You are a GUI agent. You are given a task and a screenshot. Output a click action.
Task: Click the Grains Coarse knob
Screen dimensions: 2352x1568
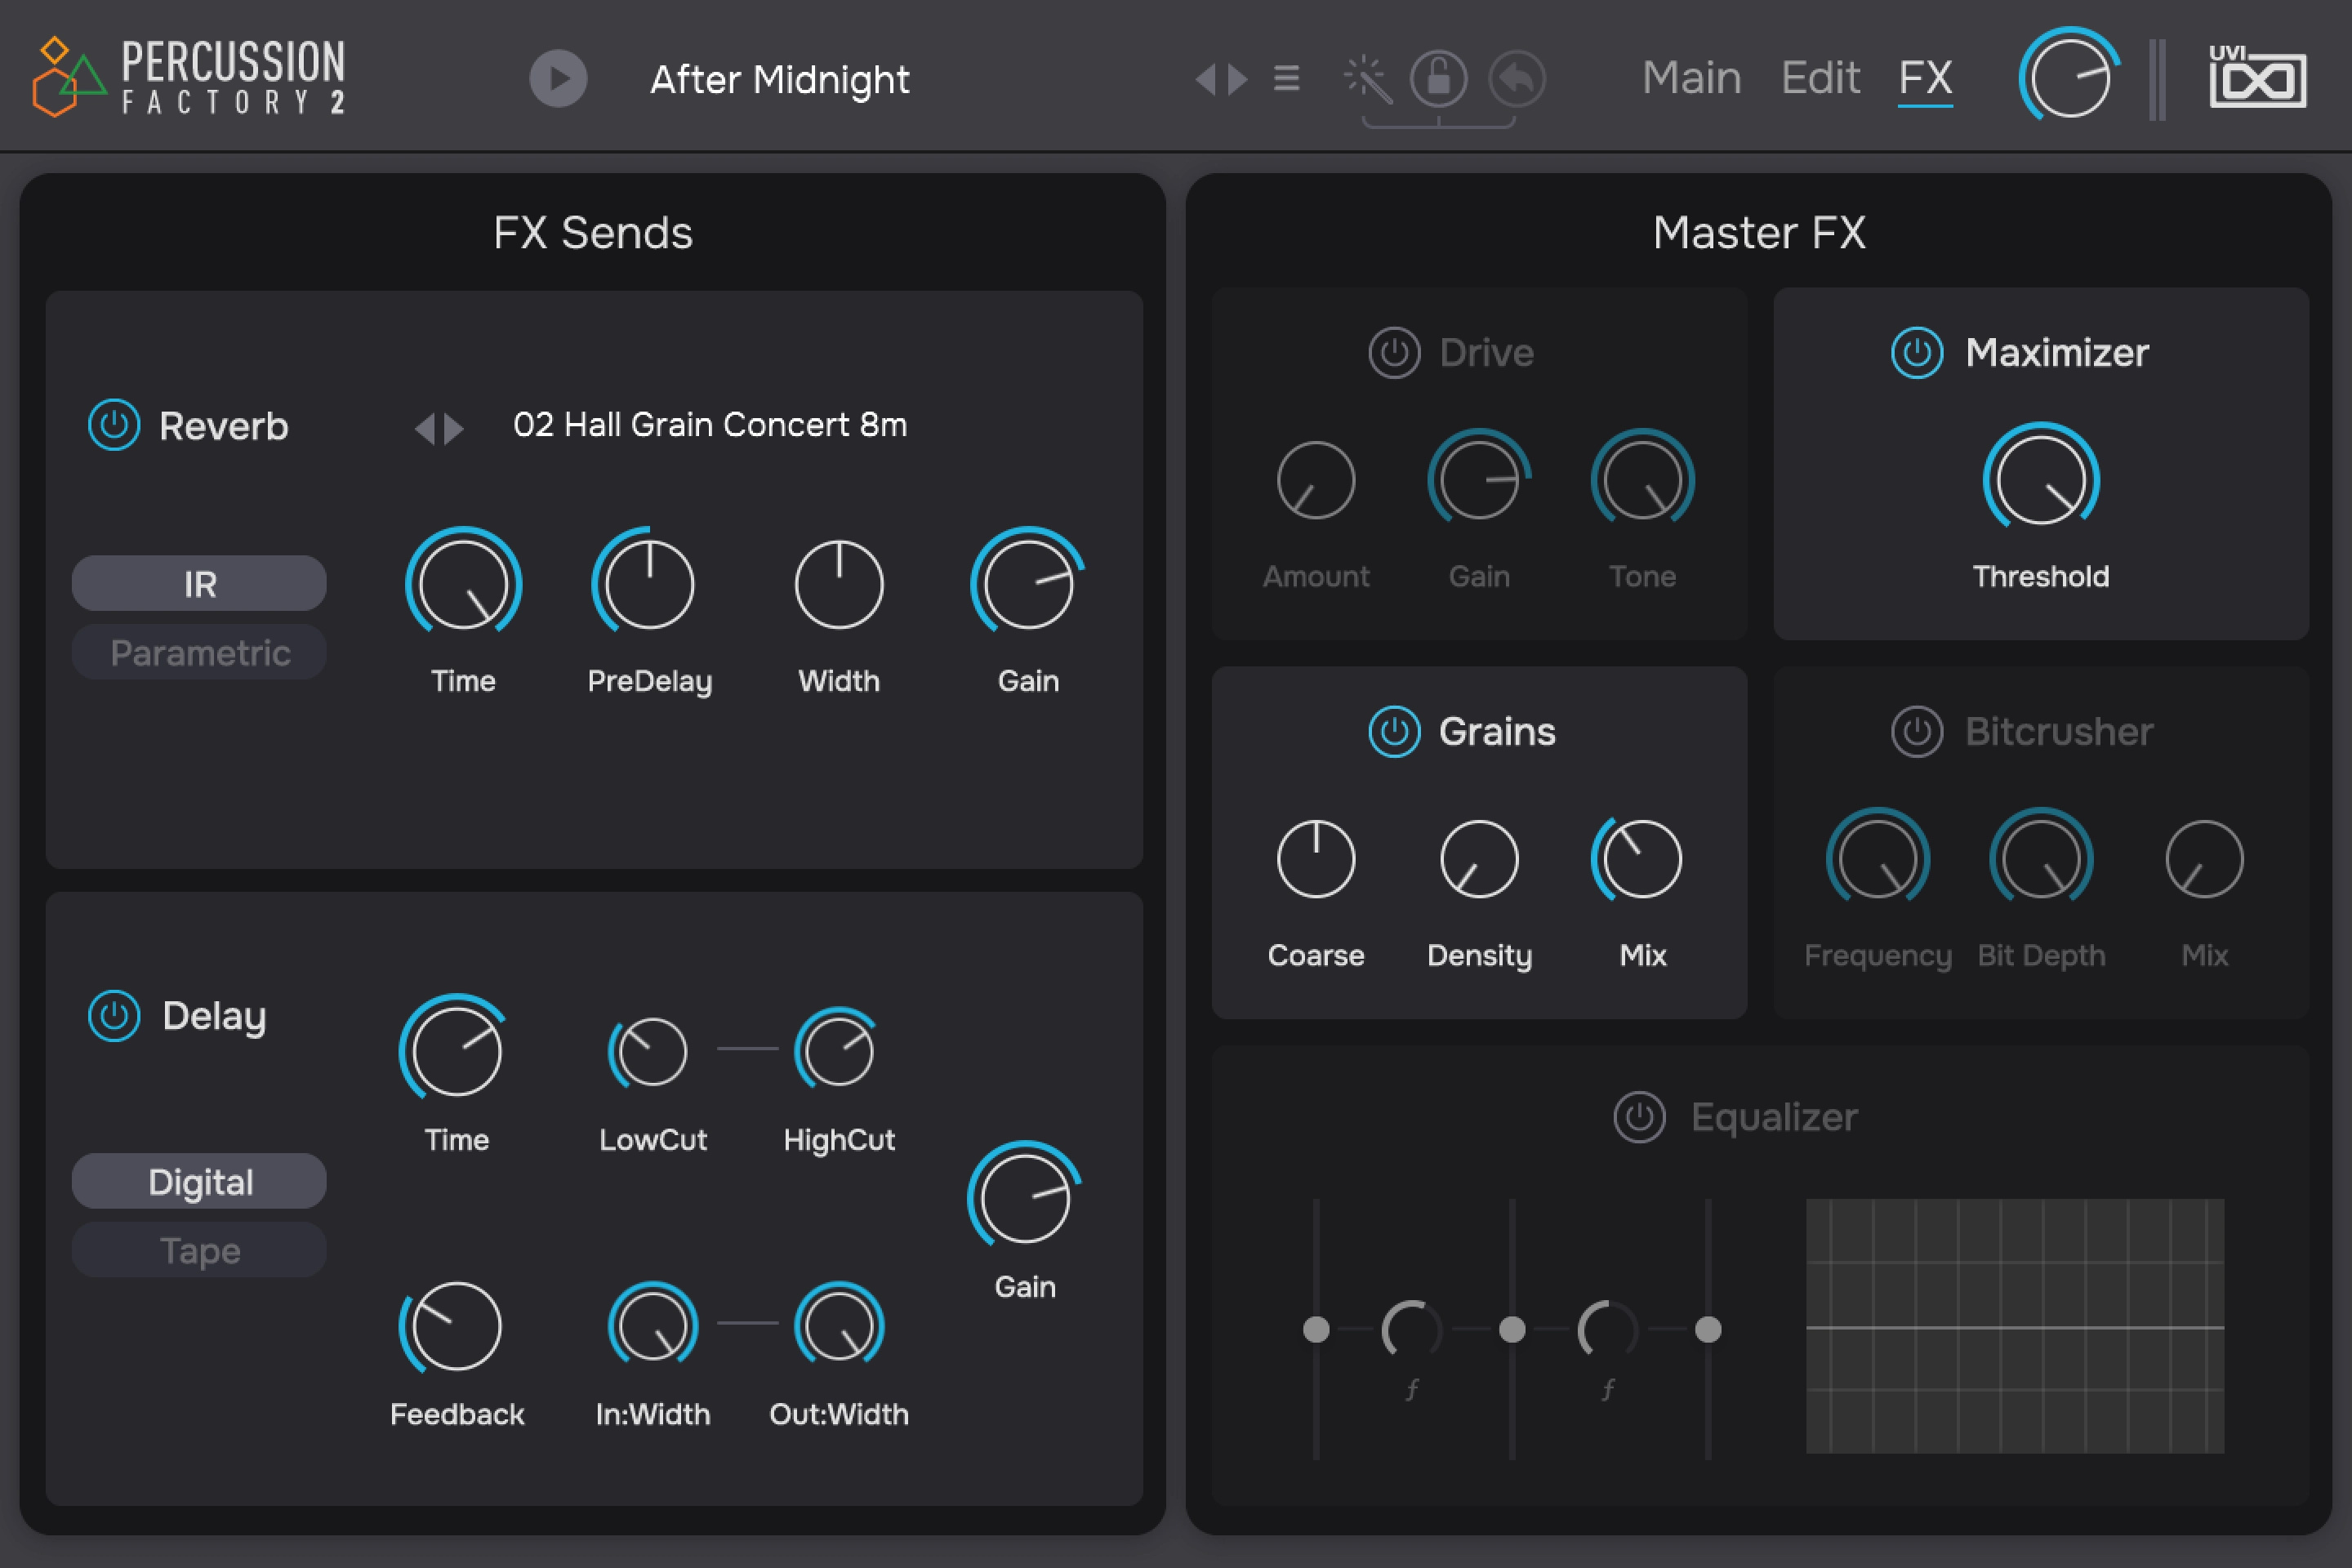(1316, 859)
